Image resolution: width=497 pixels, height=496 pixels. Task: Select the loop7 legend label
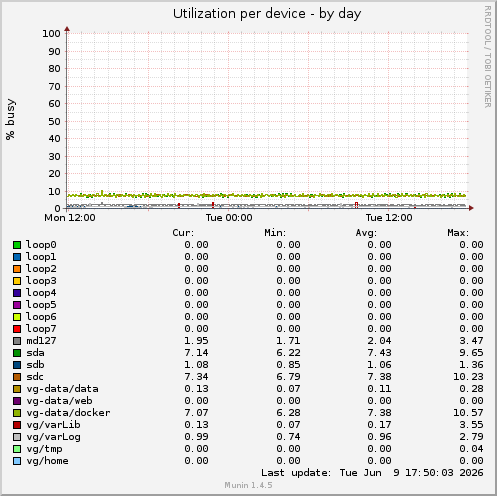tap(41, 329)
